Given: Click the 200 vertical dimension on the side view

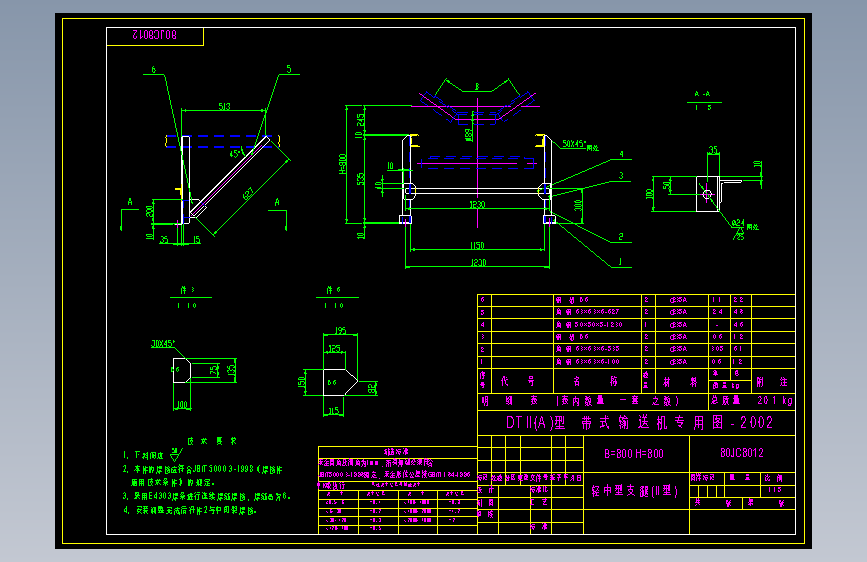Looking at the screenshot, I should click(x=149, y=211).
